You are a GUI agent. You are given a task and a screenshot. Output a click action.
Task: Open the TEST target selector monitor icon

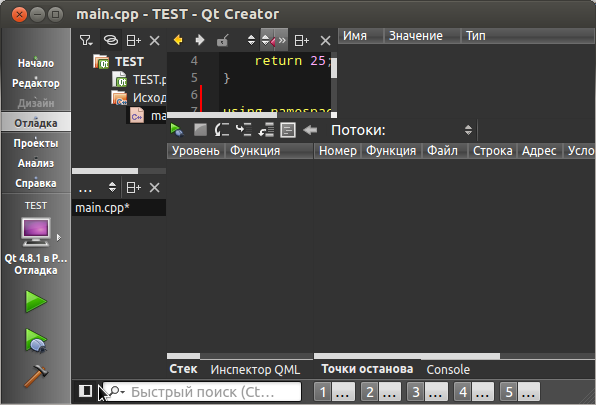click(35, 232)
